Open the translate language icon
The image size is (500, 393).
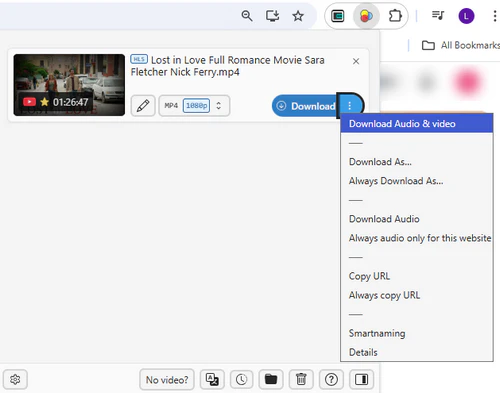tap(212, 379)
